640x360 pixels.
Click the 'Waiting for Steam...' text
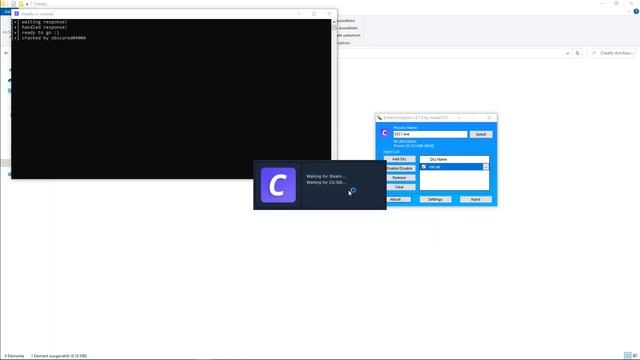[326, 176]
